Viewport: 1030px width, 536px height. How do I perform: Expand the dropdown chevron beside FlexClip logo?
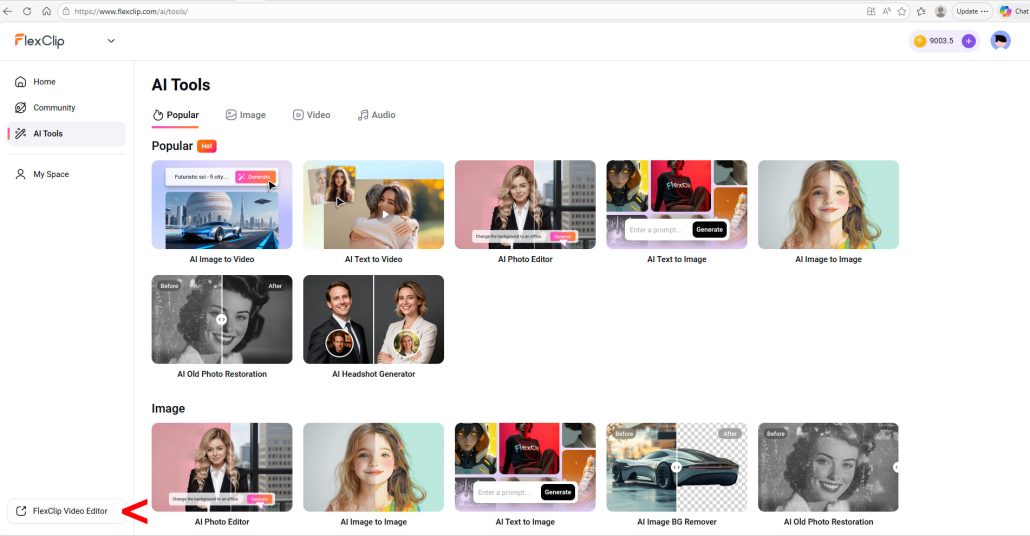pos(111,41)
